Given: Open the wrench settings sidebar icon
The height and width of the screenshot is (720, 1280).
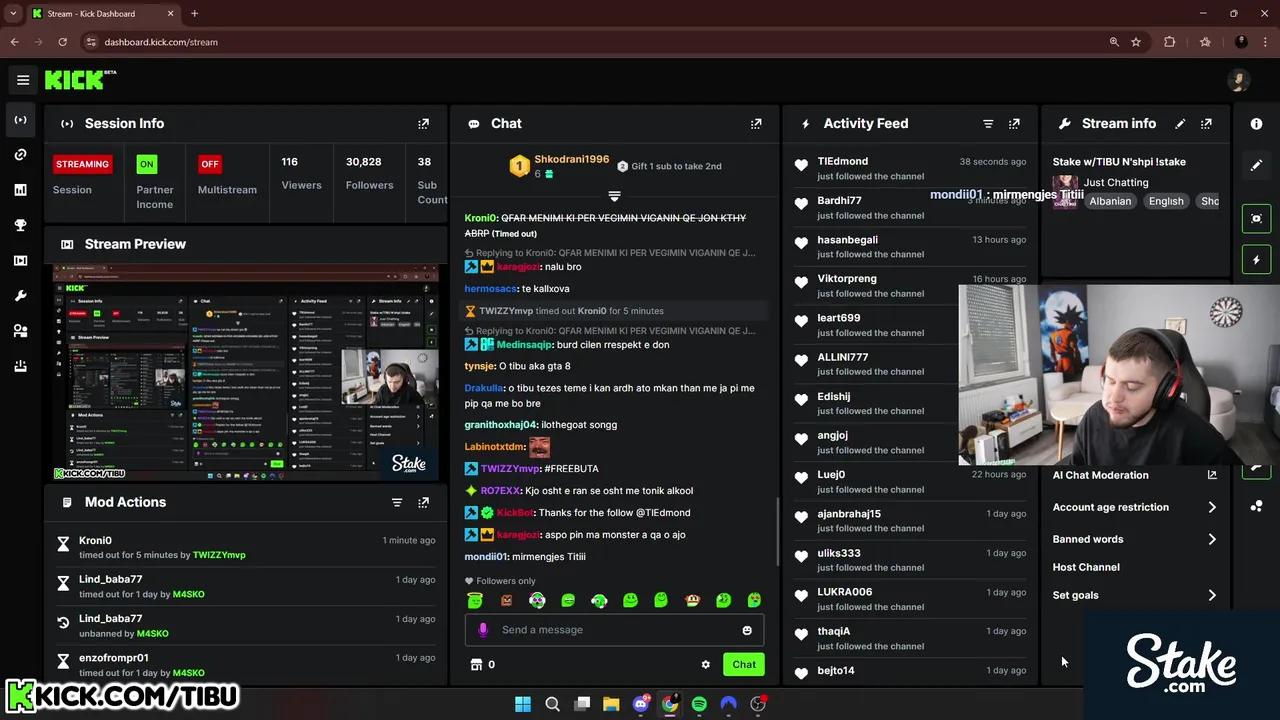Looking at the screenshot, I should pos(20,296).
